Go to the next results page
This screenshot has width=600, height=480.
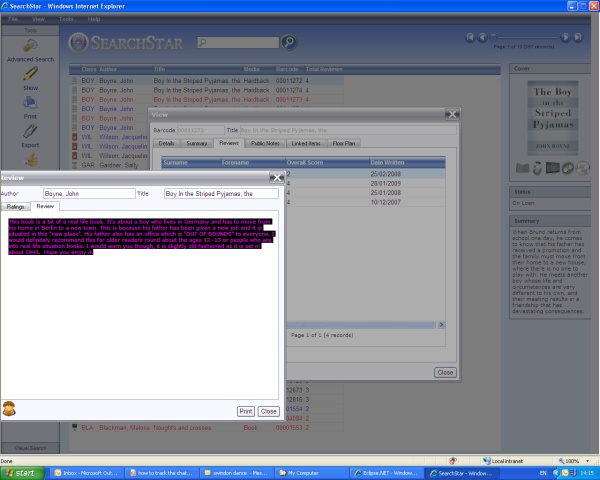click(x=565, y=37)
